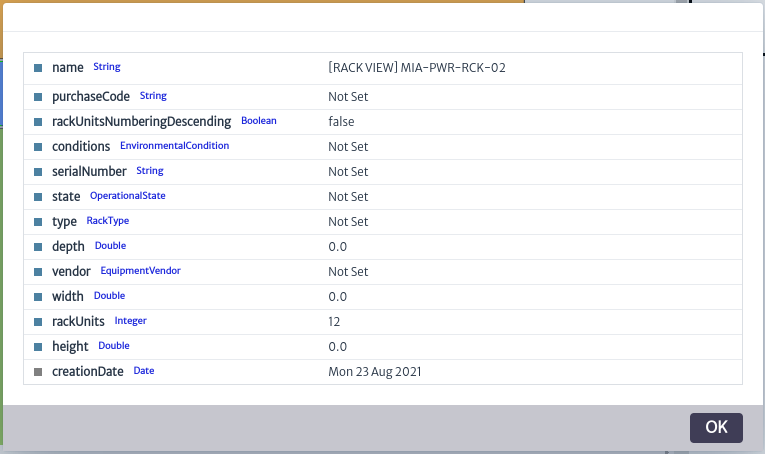The width and height of the screenshot is (765, 454).
Task: Click the EnvironmentalCondition type label
Action: pyautogui.click(x=175, y=146)
